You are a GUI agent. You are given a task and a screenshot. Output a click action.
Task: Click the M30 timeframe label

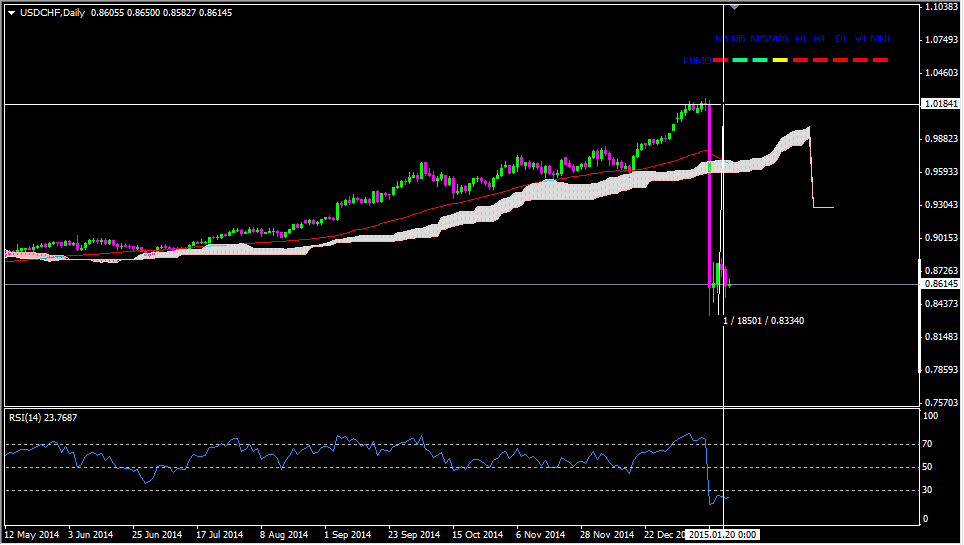coord(778,39)
